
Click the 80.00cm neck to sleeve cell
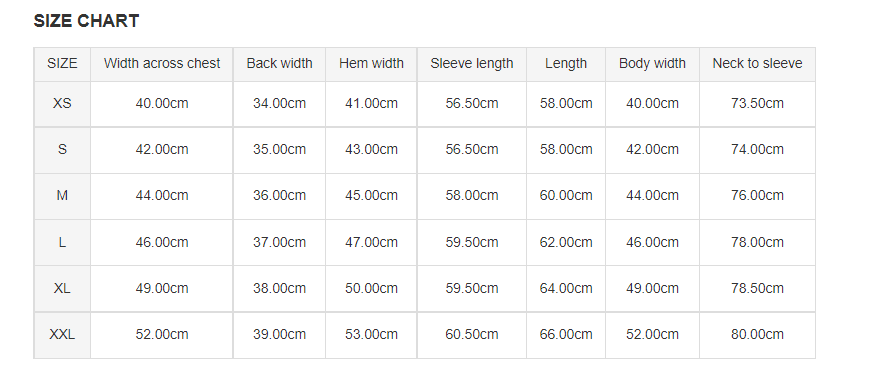757,335
